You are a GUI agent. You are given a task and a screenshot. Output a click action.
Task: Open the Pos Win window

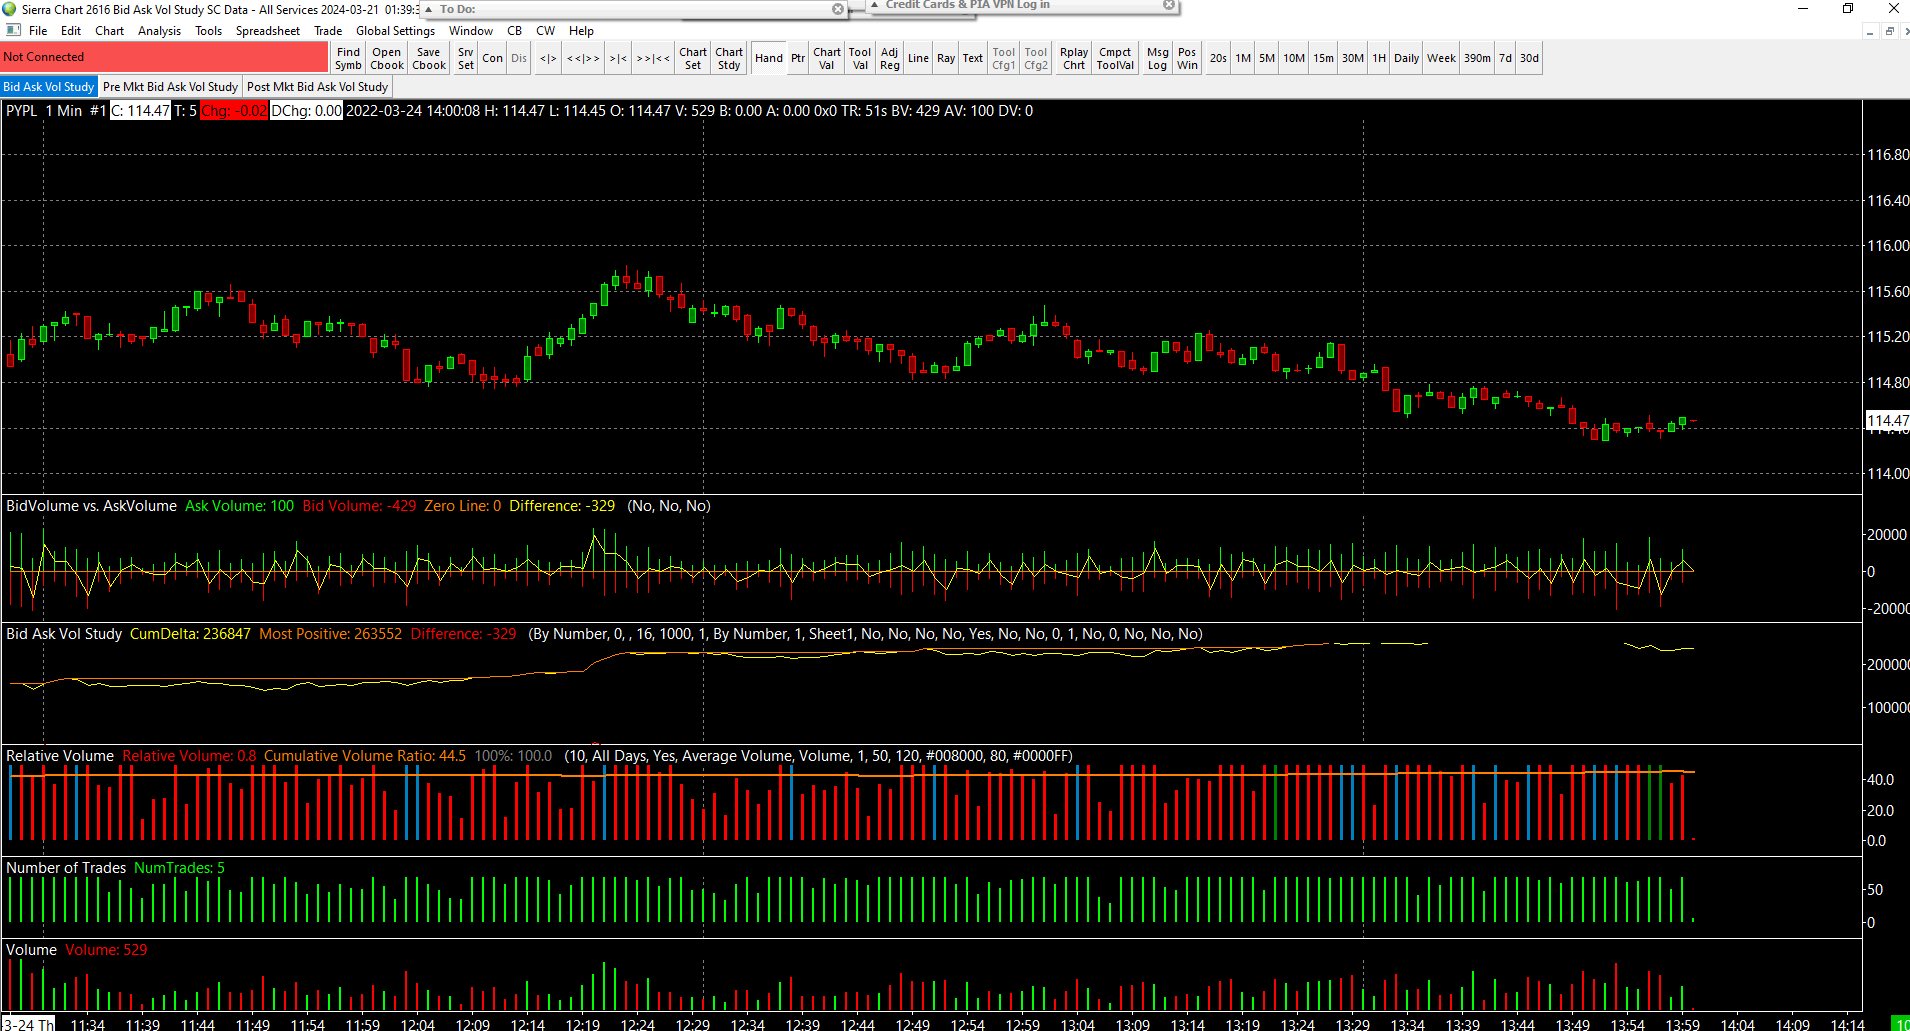click(1187, 58)
